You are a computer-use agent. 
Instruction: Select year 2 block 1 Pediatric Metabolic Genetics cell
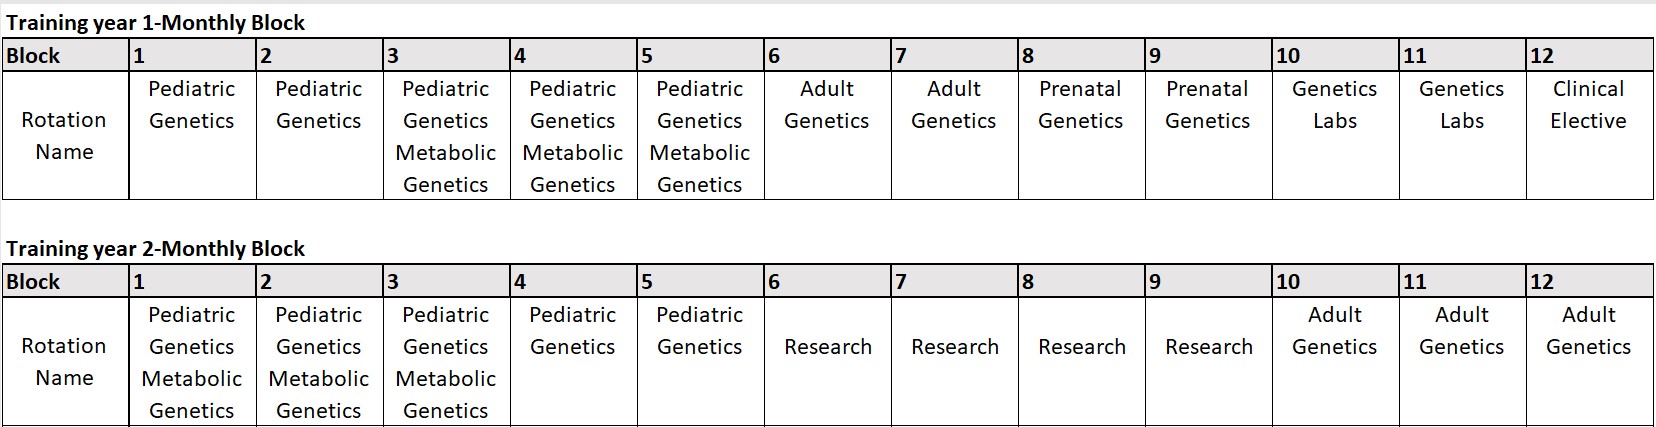point(191,363)
